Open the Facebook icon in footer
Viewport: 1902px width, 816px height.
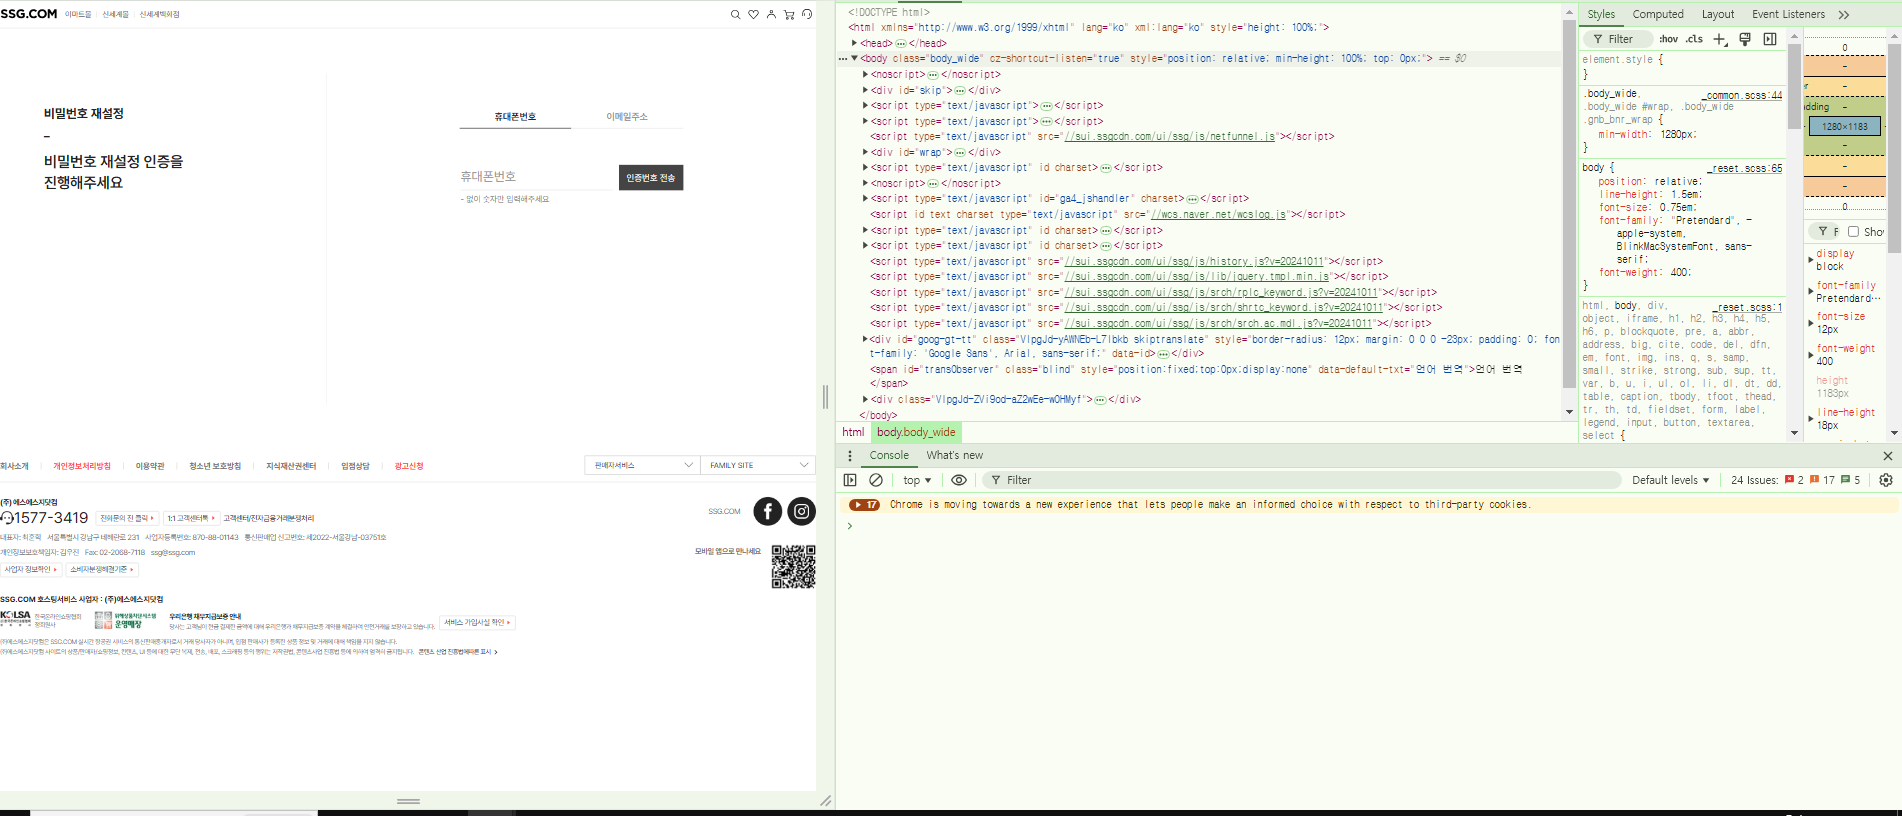(x=768, y=511)
